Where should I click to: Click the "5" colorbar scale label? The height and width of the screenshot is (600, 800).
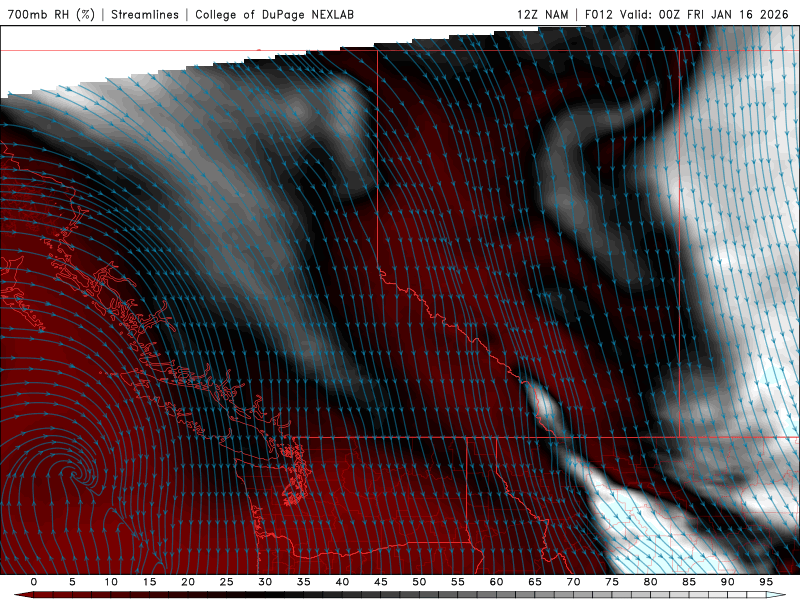click(72, 582)
